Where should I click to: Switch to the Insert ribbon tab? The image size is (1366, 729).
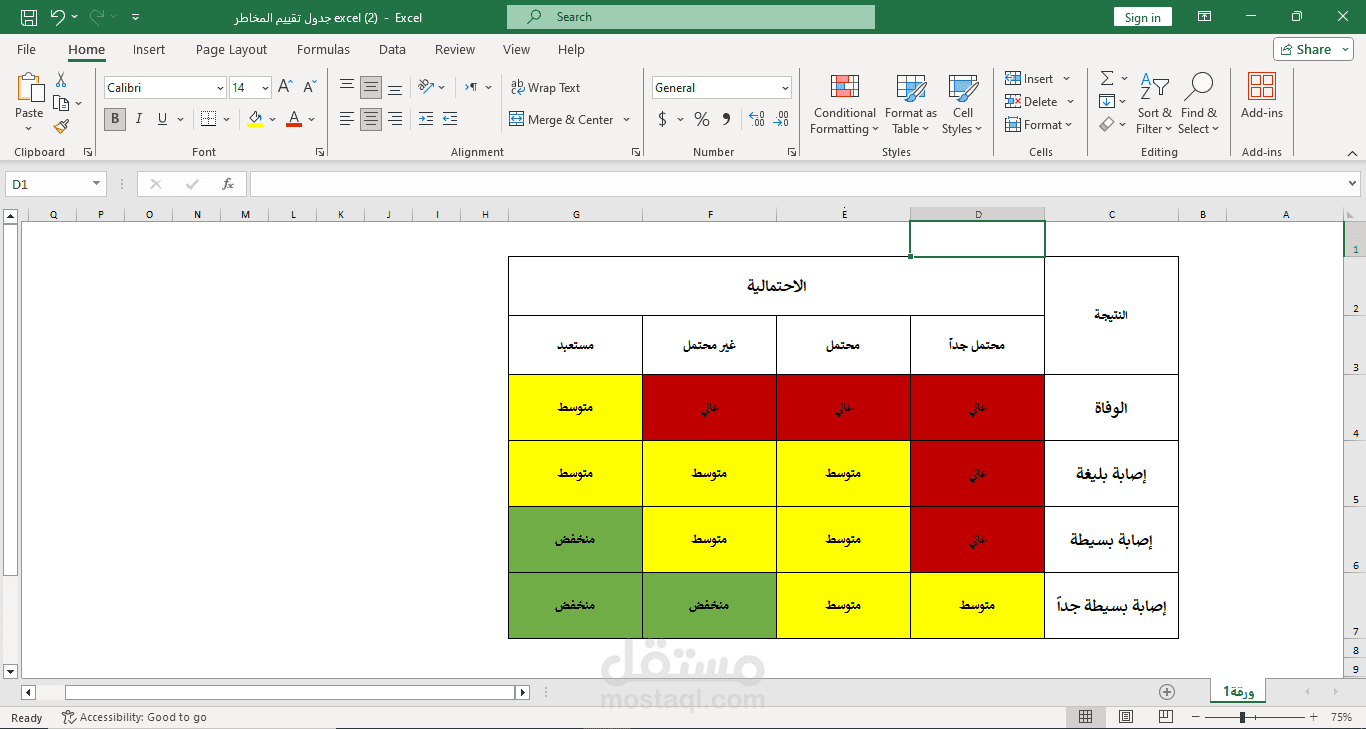click(149, 49)
